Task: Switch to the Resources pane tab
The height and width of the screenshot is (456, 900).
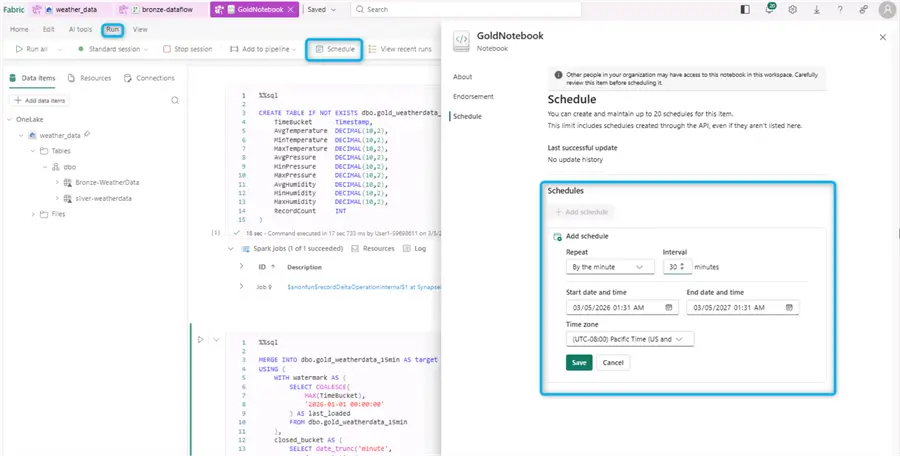Action: [89, 78]
